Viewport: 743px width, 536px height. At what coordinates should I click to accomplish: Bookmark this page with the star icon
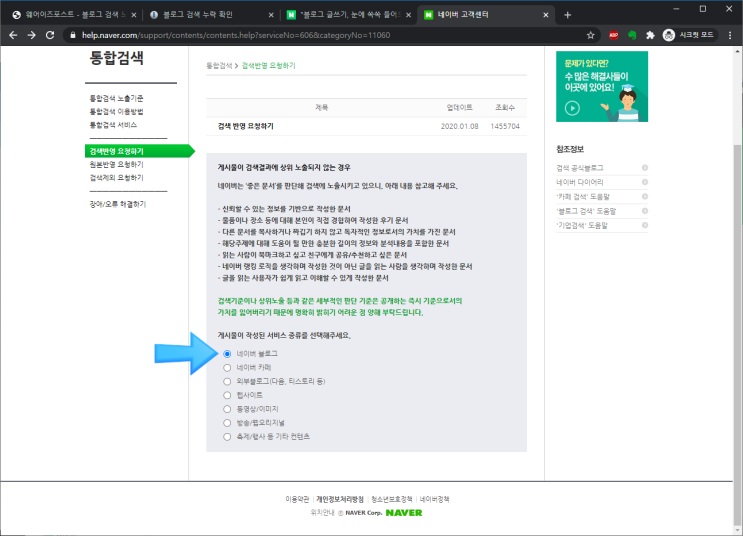[590, 35]
